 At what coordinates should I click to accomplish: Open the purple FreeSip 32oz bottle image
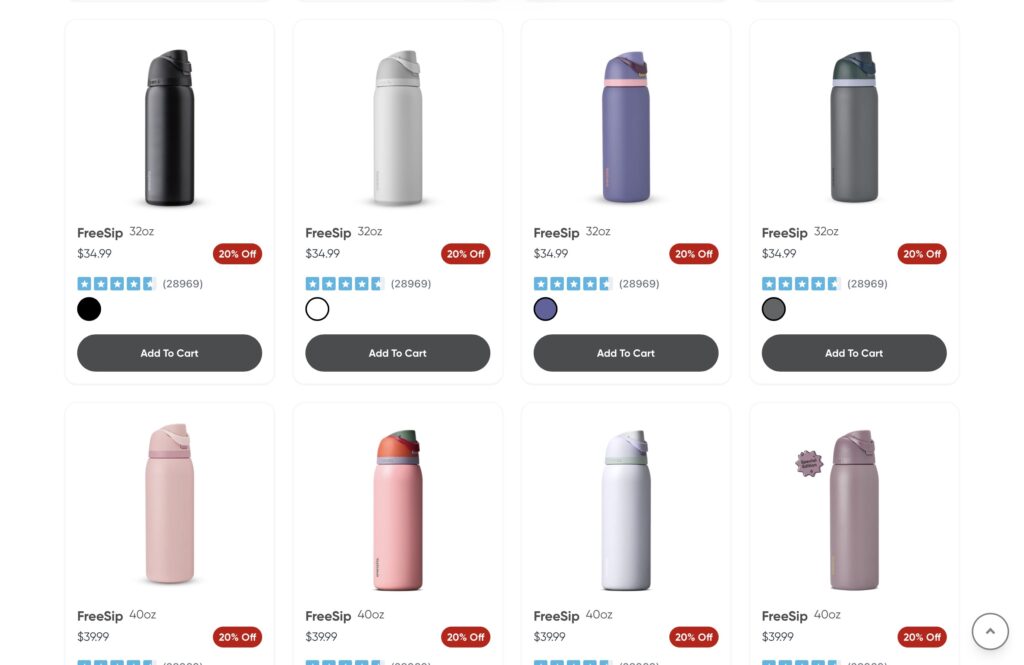(x=626, y=127)
